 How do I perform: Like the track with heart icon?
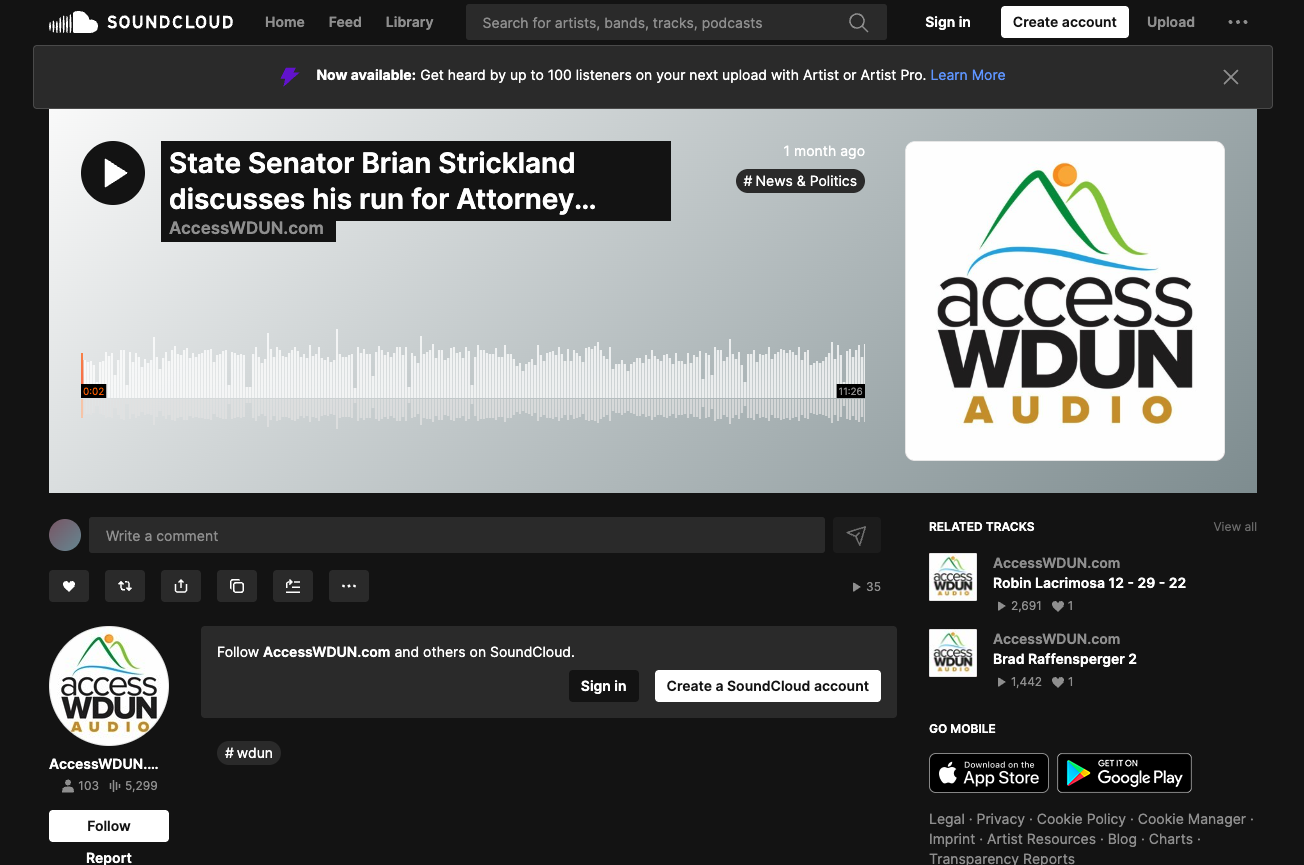[69, 586]
